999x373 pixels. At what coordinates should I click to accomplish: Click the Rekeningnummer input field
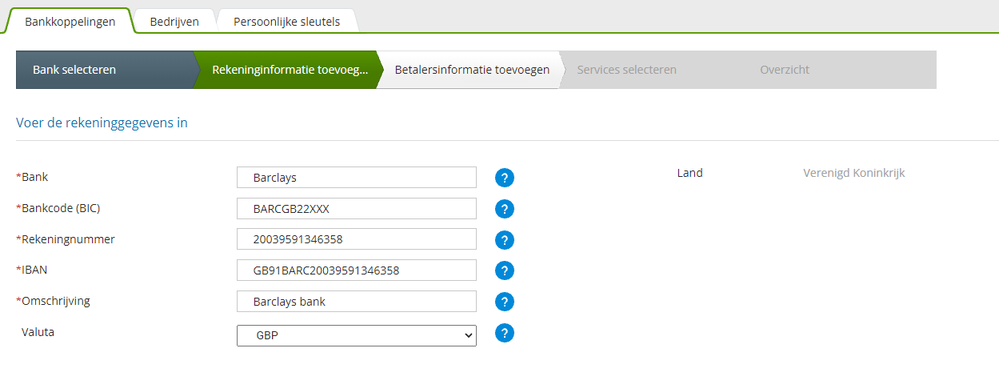click(x=357, y=239)
